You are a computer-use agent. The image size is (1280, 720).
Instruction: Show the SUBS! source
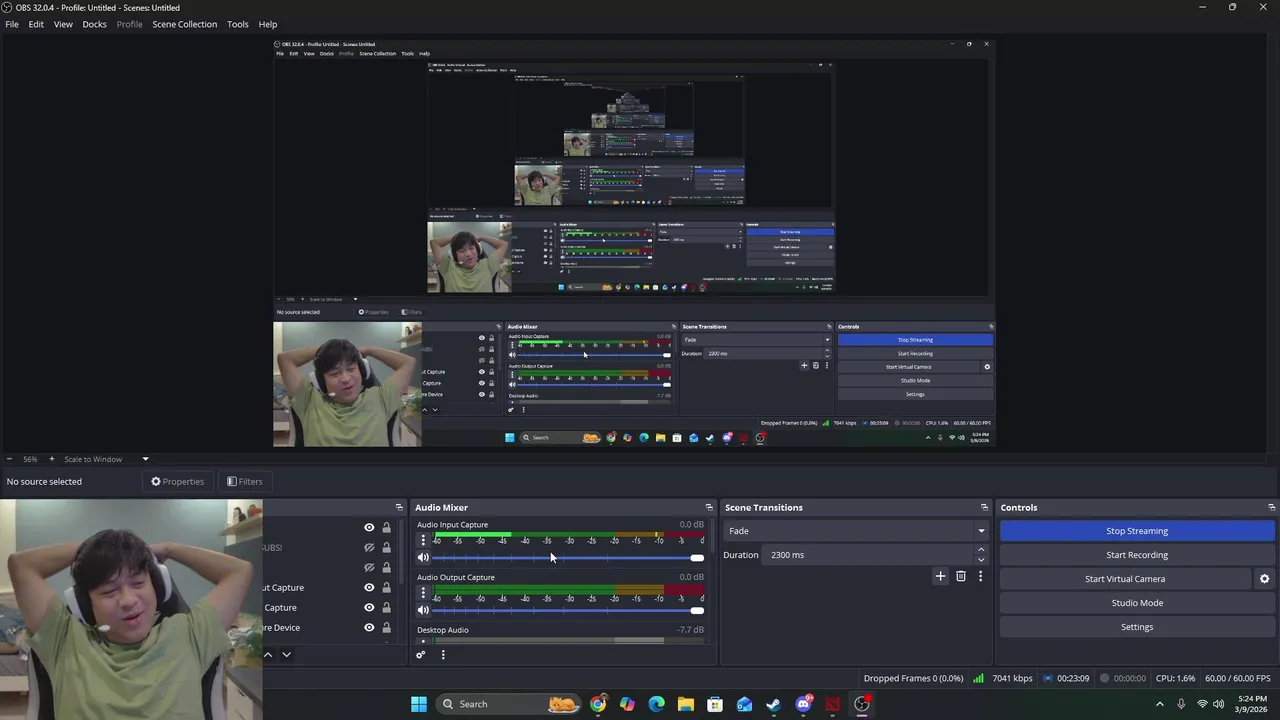pyautogui.click(x=369, y=548)
